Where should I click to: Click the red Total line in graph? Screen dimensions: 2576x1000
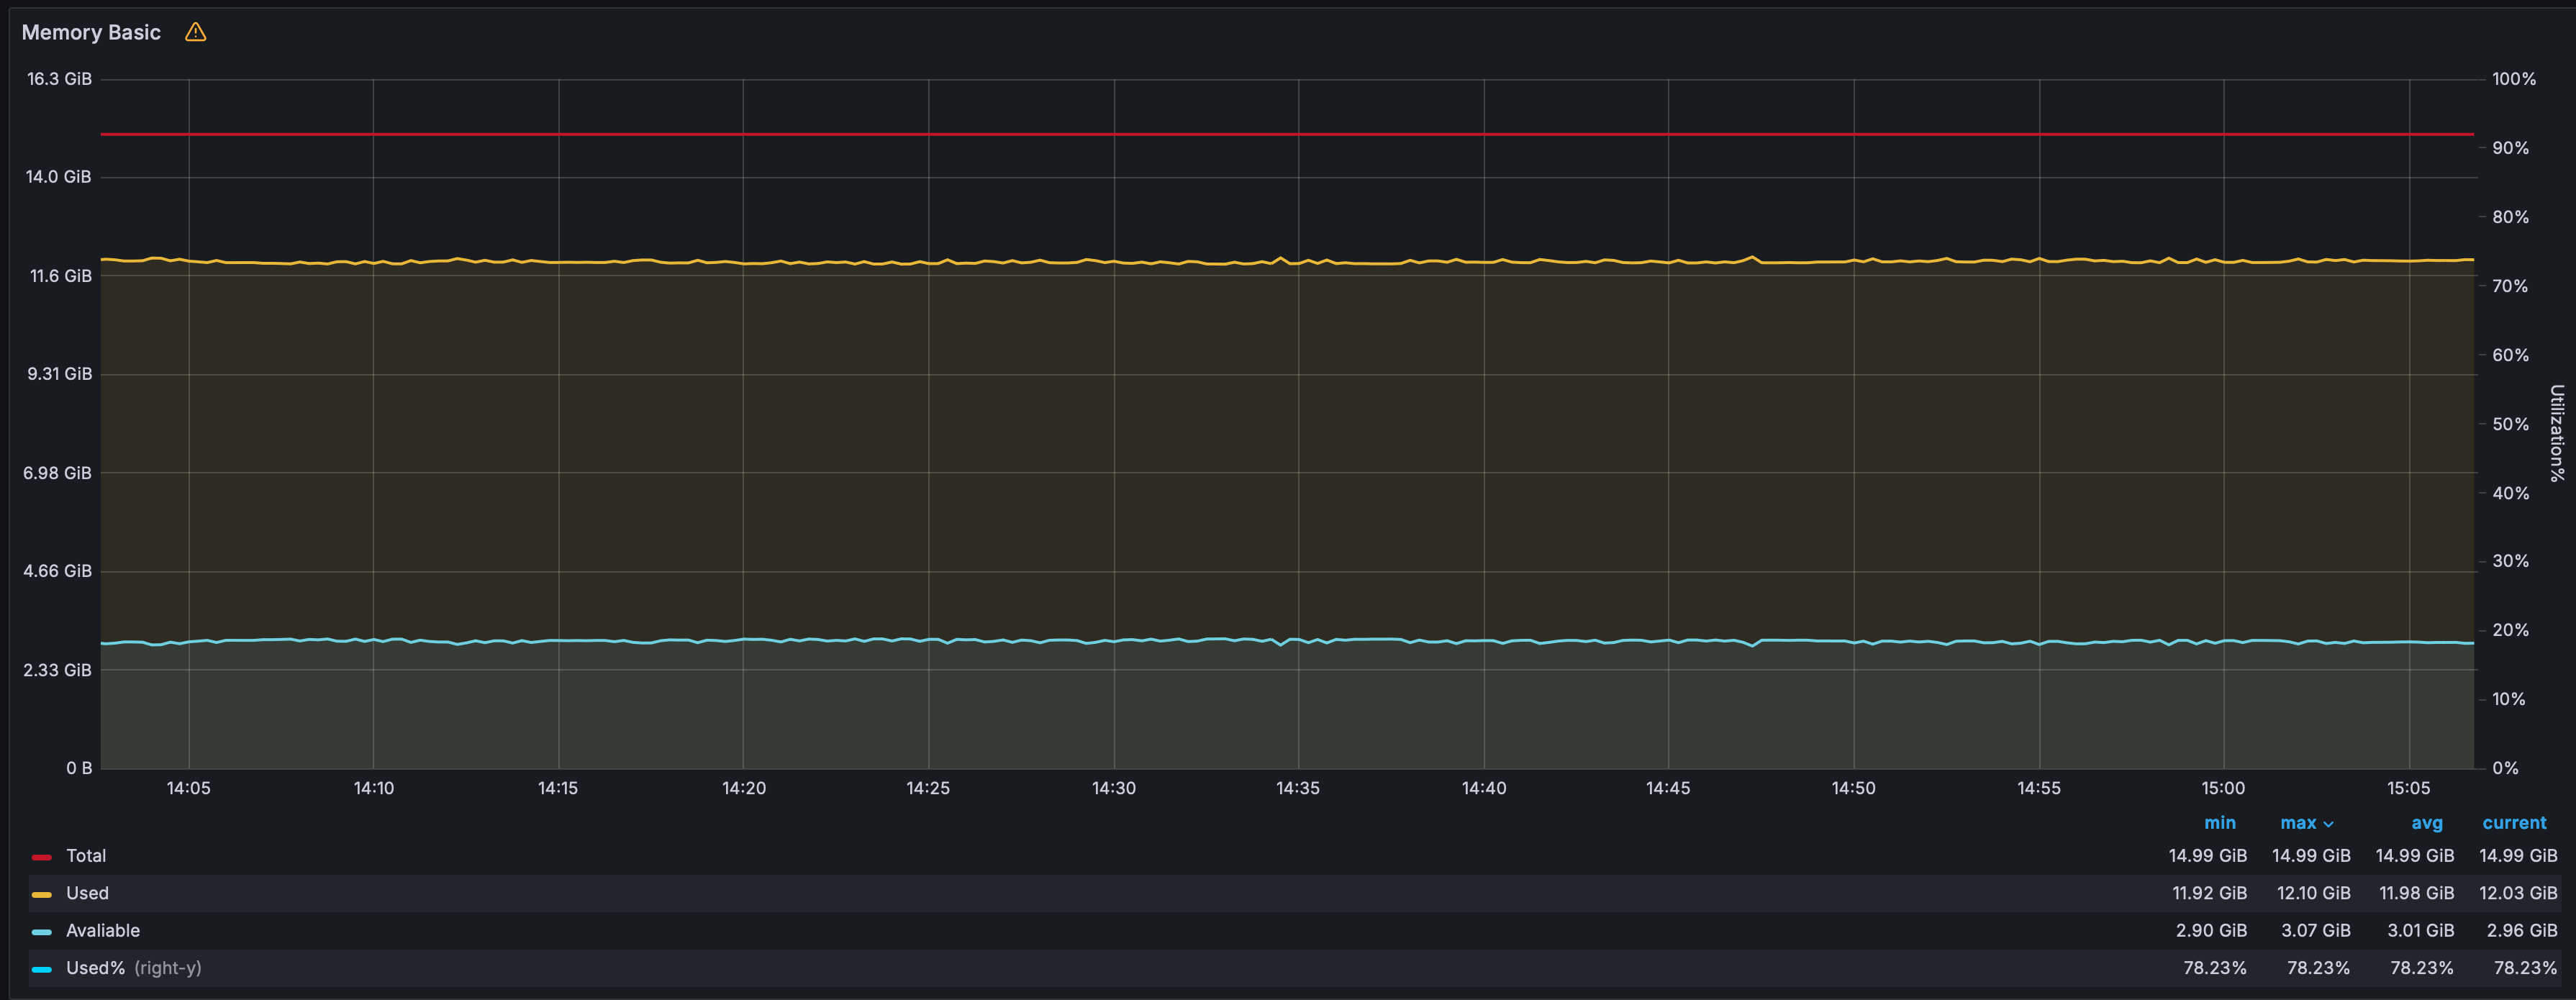point(1287,134)
